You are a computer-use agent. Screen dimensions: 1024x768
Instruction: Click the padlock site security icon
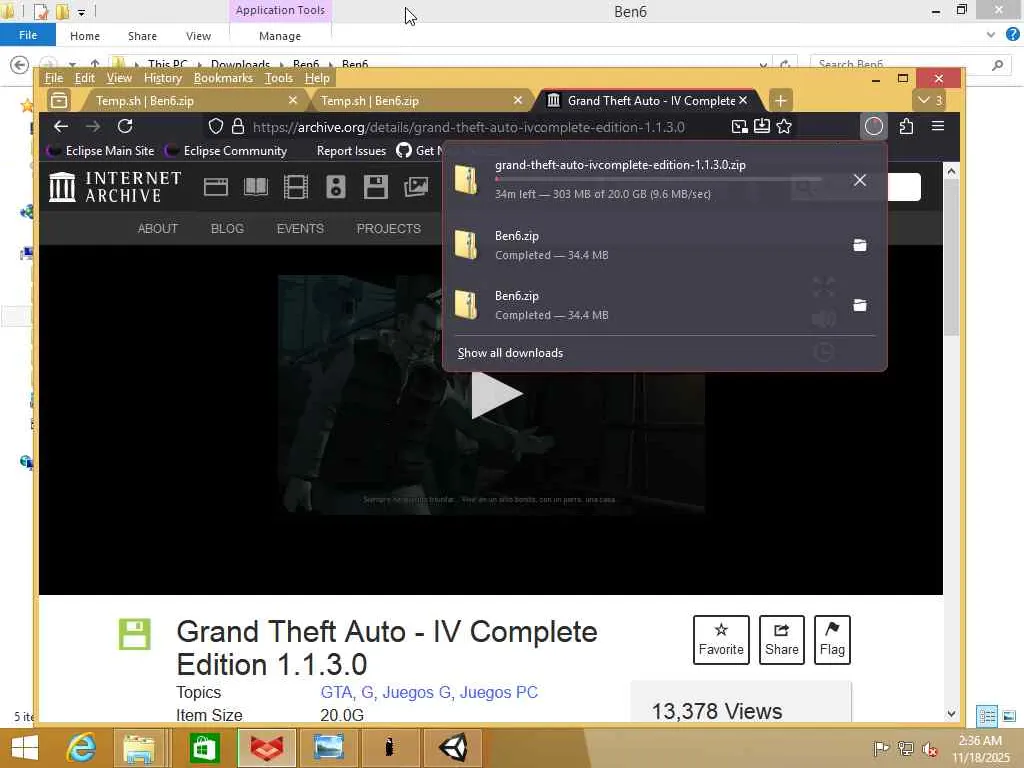coord(238,127)
